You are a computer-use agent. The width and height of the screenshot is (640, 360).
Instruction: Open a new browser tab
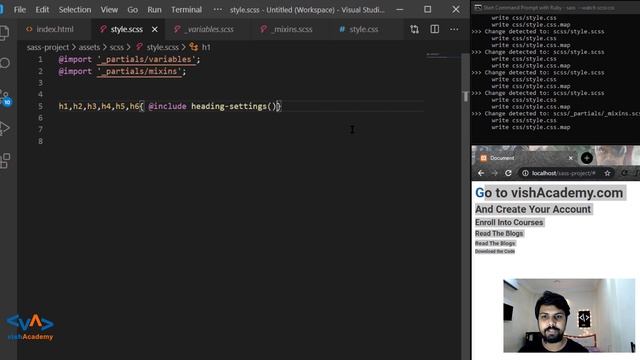point(587,158)
